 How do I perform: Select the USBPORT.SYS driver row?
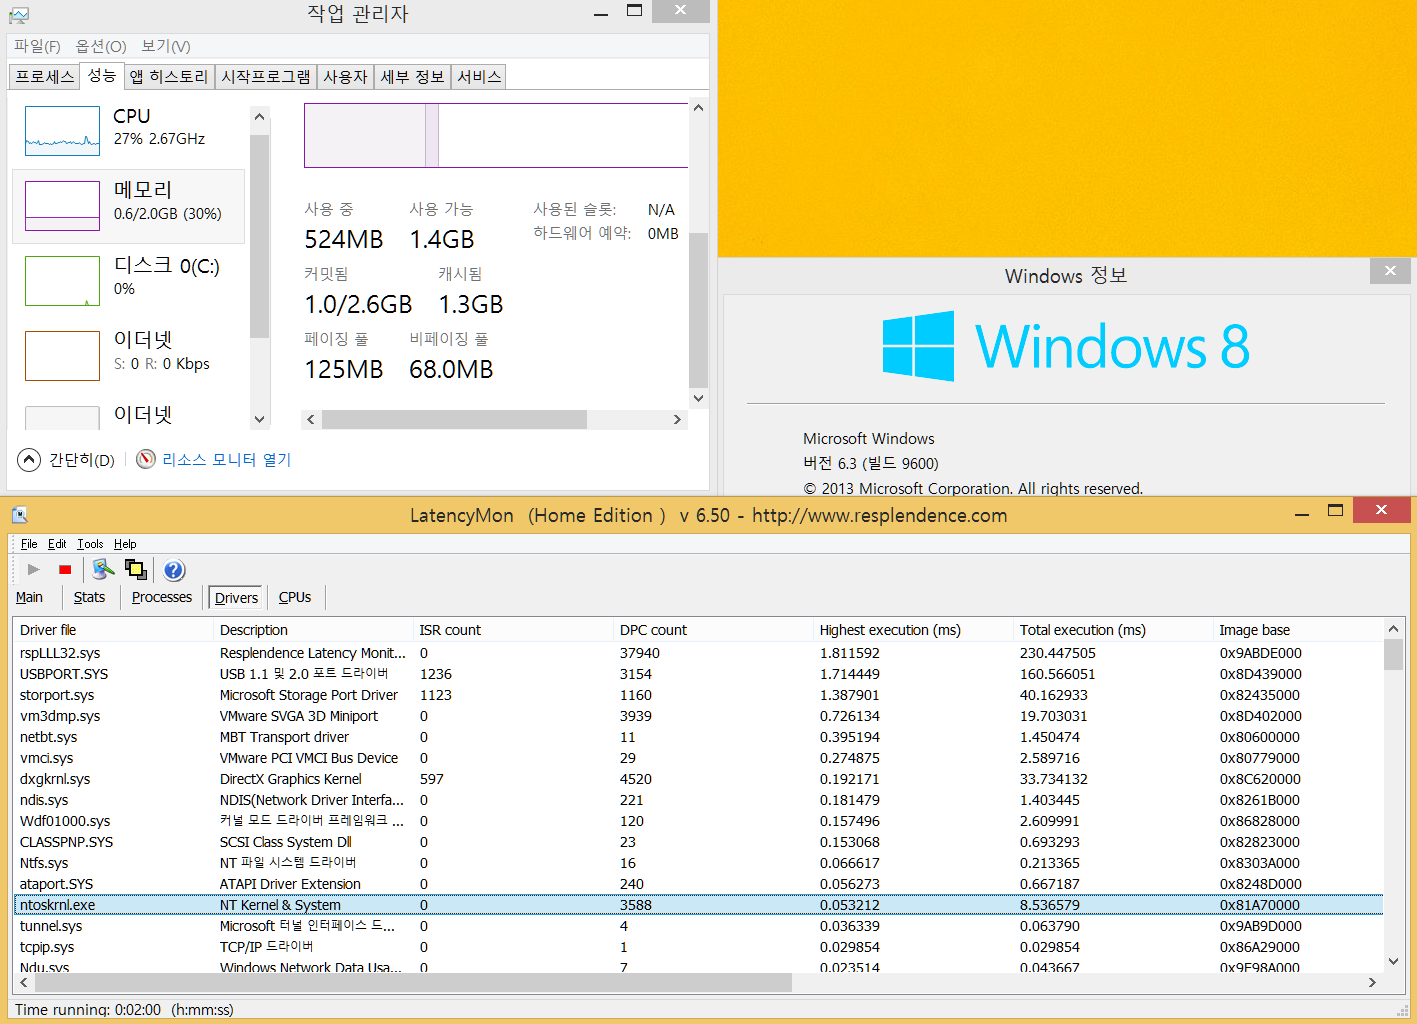698,674
